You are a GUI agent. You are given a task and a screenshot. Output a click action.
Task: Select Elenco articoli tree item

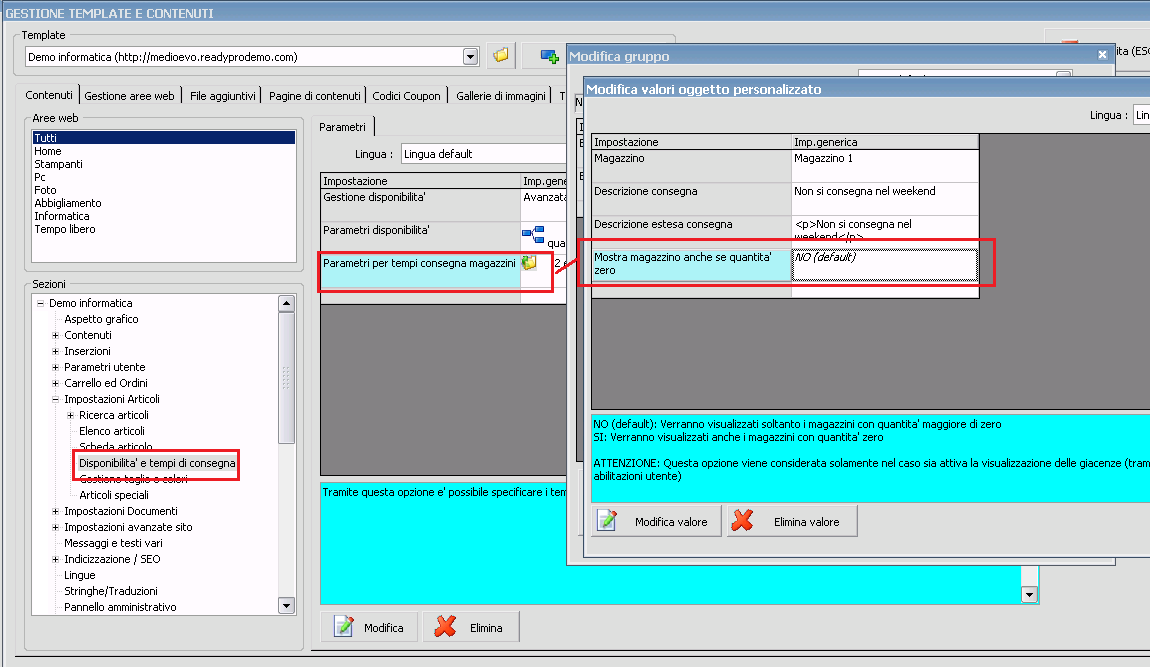111,431
